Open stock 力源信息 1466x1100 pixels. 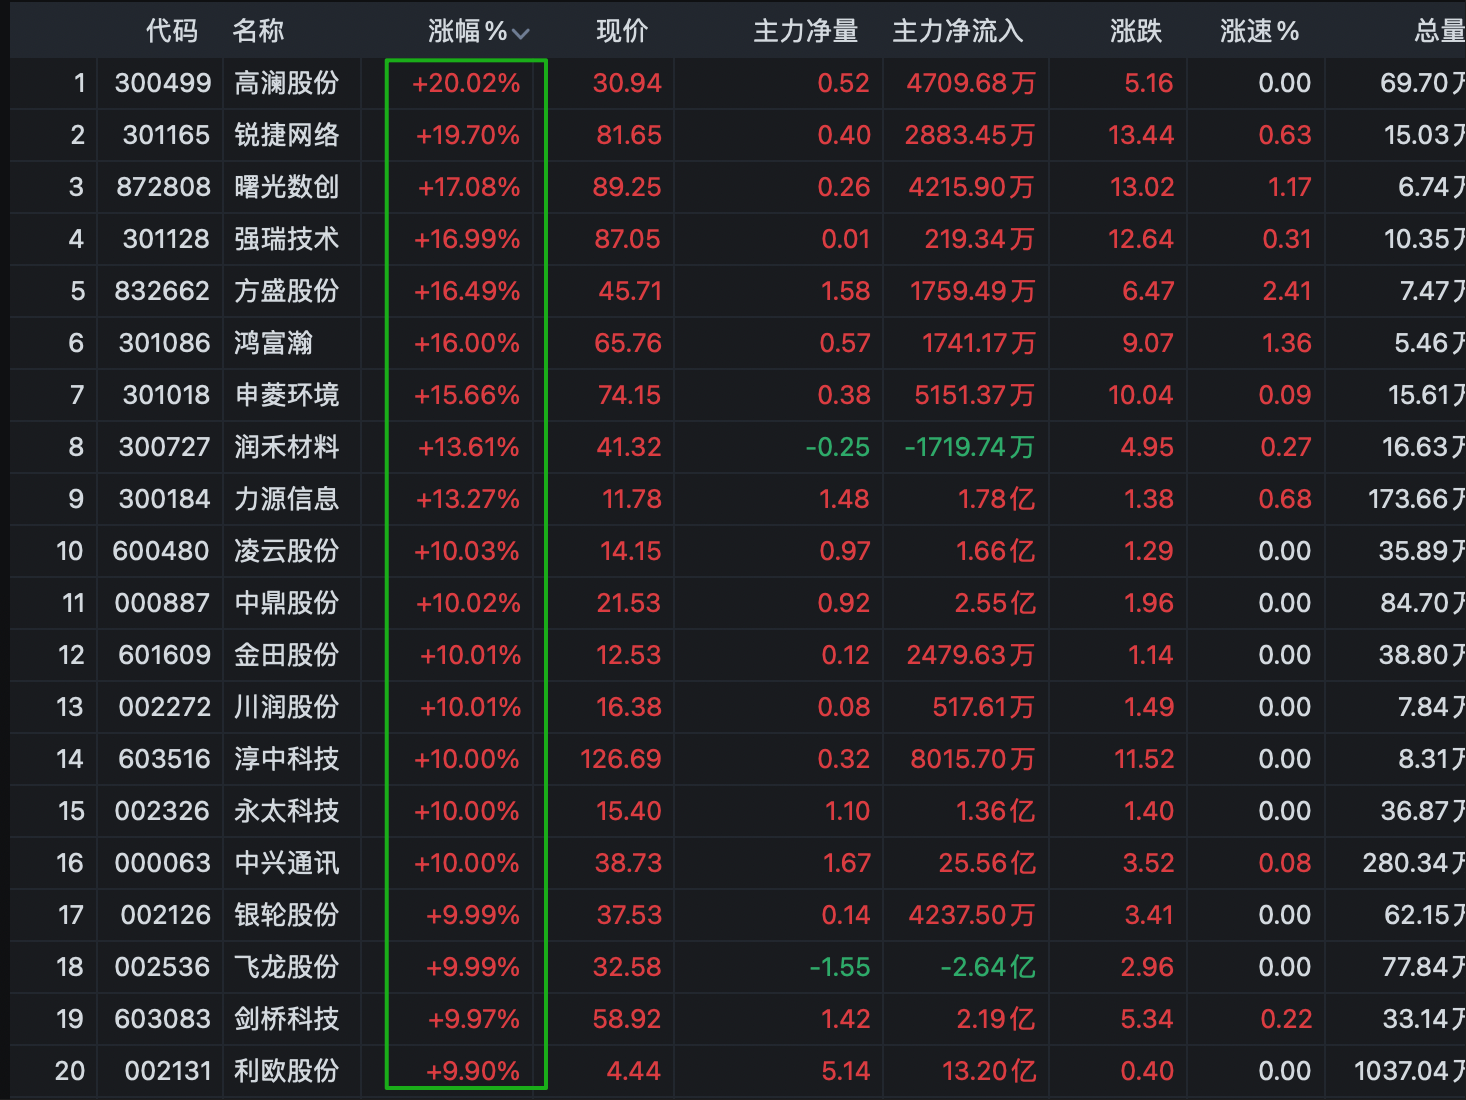(286, 499)
